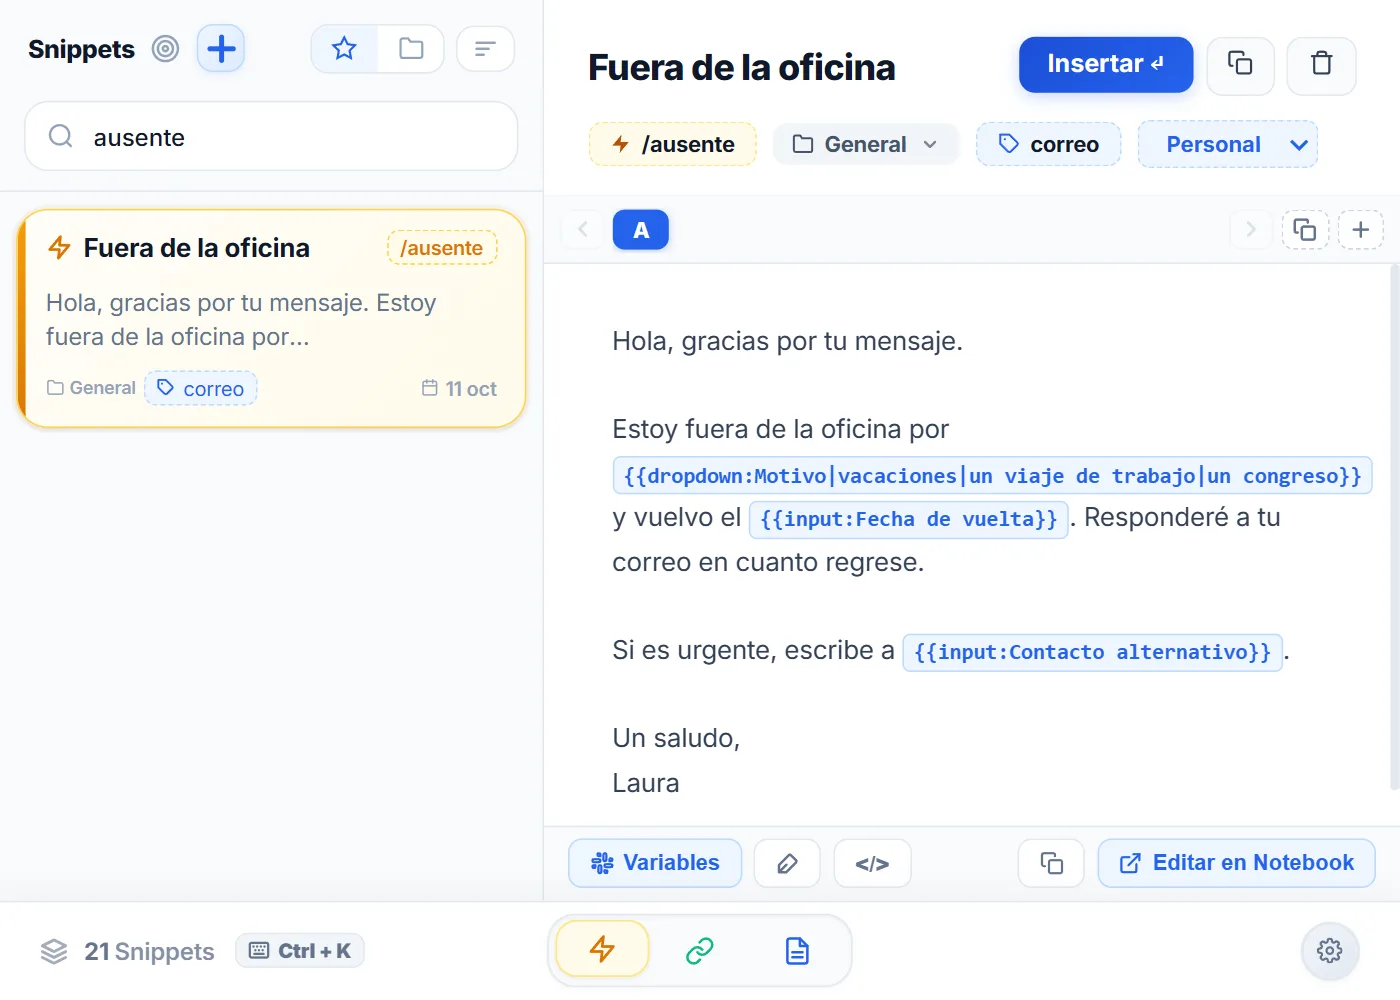Toggle the favorites star filter

point(344,49)
